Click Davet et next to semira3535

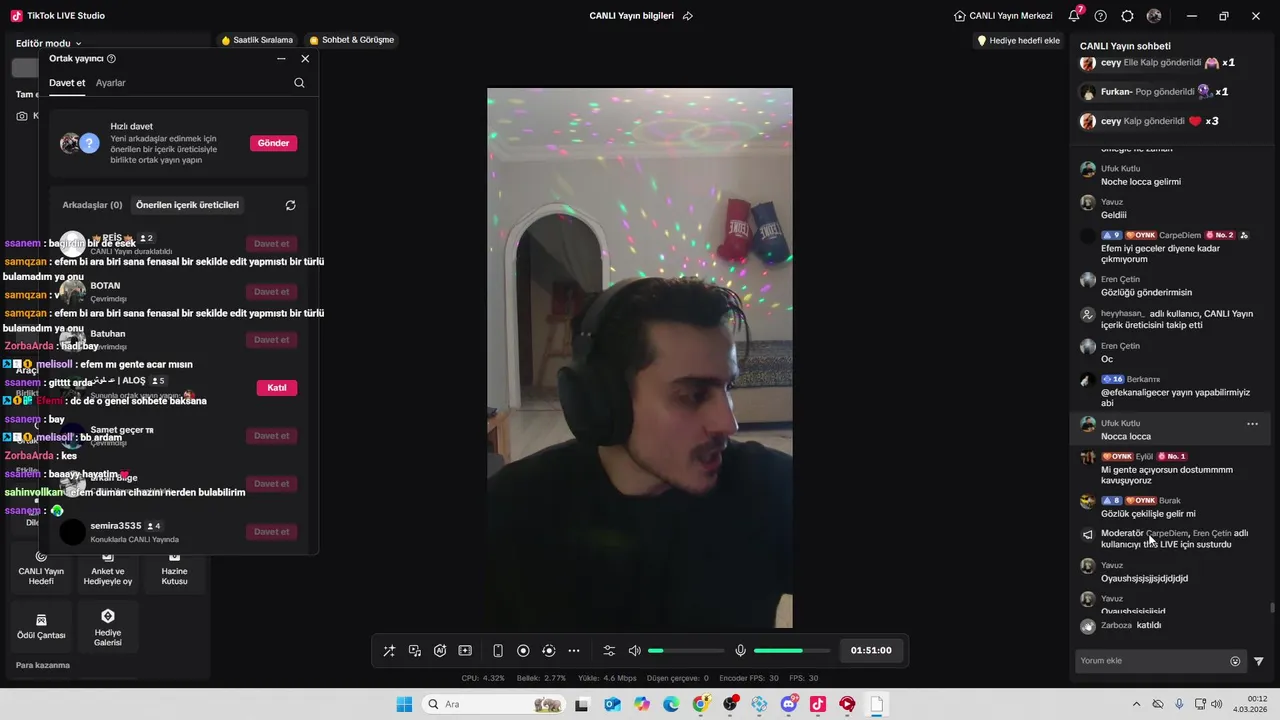pyautogui.click(x=271, y=532)
